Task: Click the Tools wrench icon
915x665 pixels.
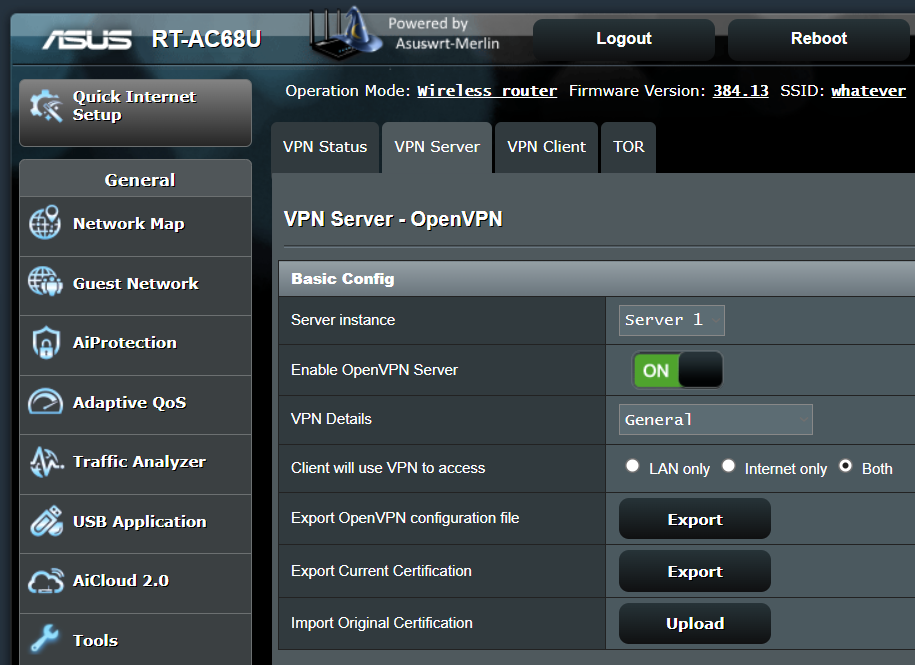Action: click(45, 639)
